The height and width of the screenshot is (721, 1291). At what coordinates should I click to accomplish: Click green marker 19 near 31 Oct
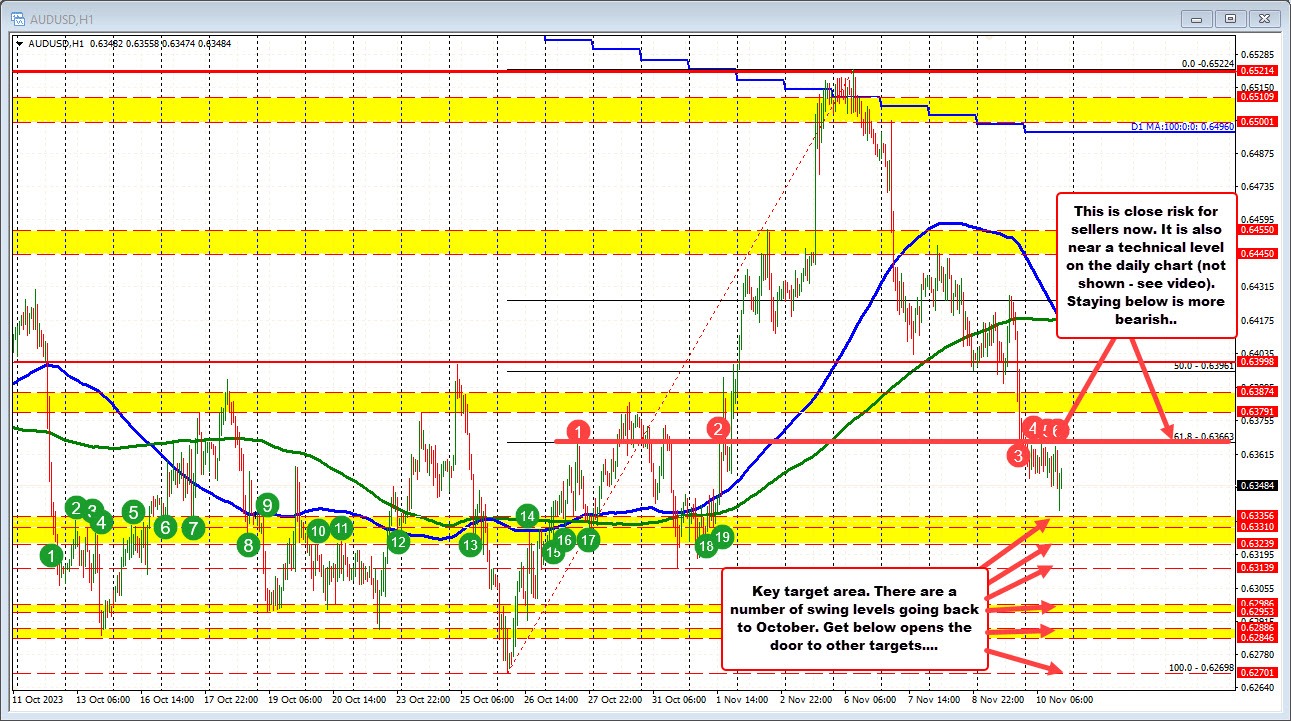pos(722,537)
